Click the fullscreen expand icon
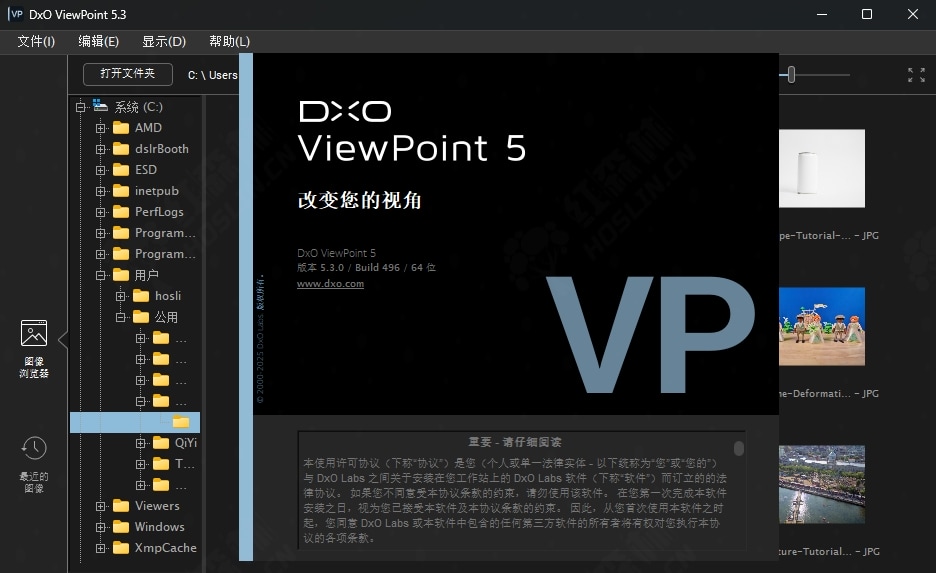 coord(915,75)
